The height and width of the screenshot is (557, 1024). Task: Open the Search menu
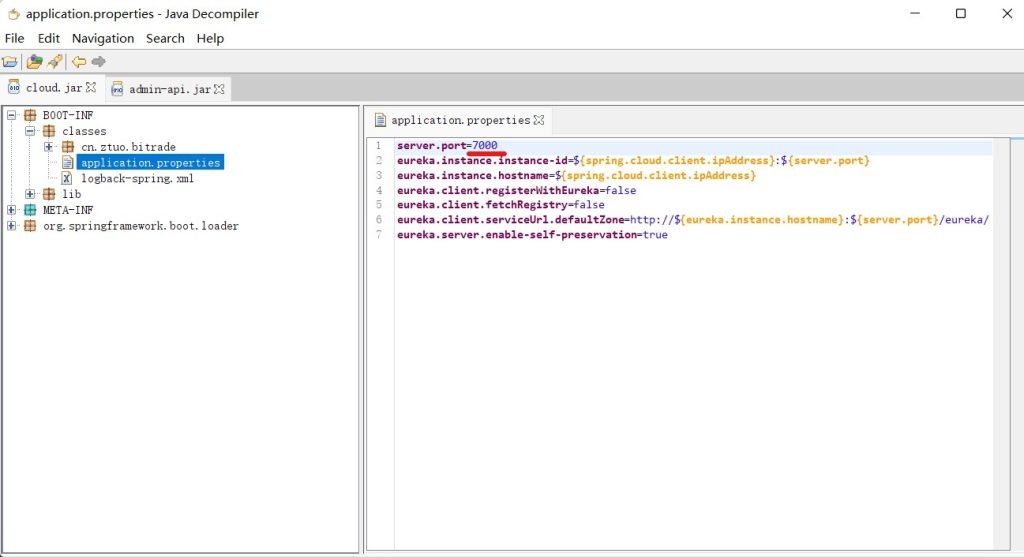coord(165,38)
